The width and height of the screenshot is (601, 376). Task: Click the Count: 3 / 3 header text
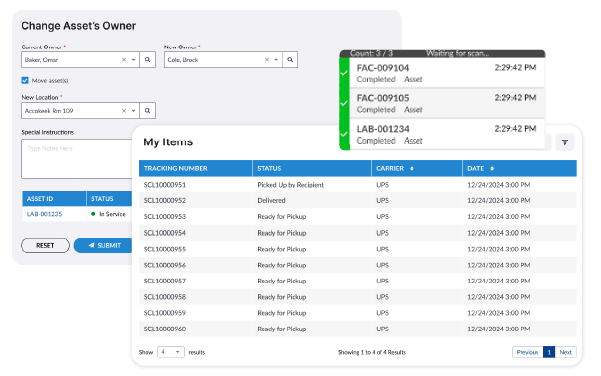pos(371,54)
